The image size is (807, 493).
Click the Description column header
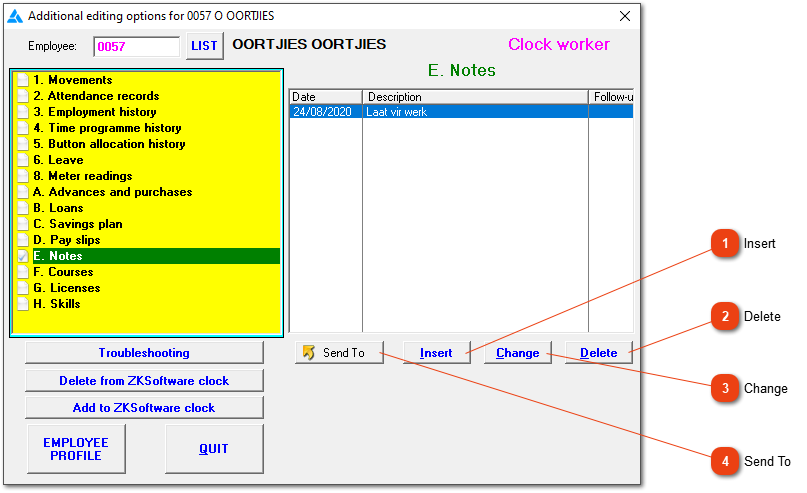tap(476, 97)
